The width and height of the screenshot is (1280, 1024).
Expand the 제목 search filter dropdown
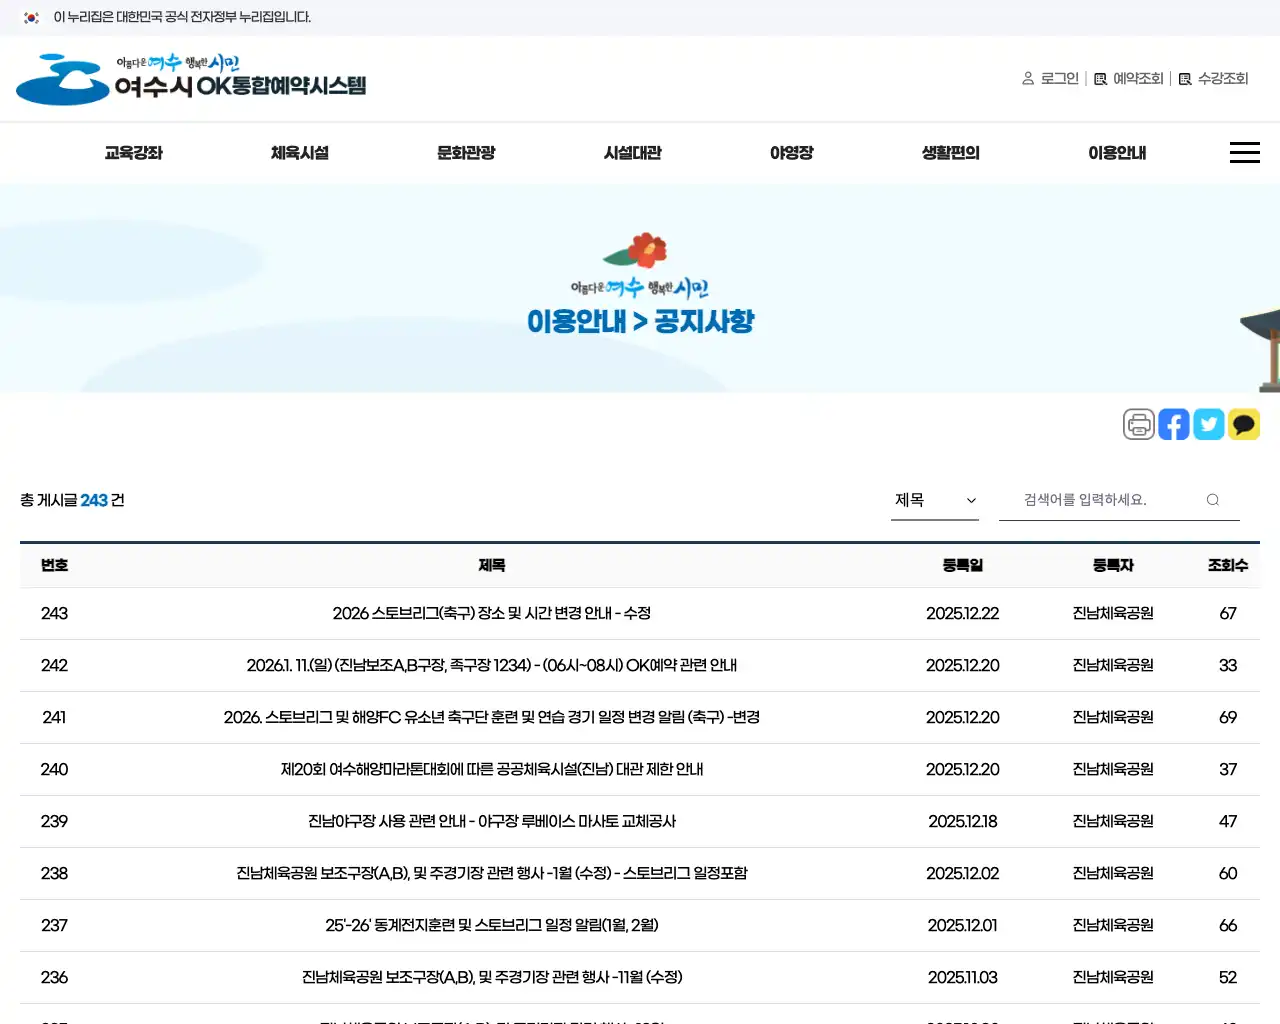[934, 500]
